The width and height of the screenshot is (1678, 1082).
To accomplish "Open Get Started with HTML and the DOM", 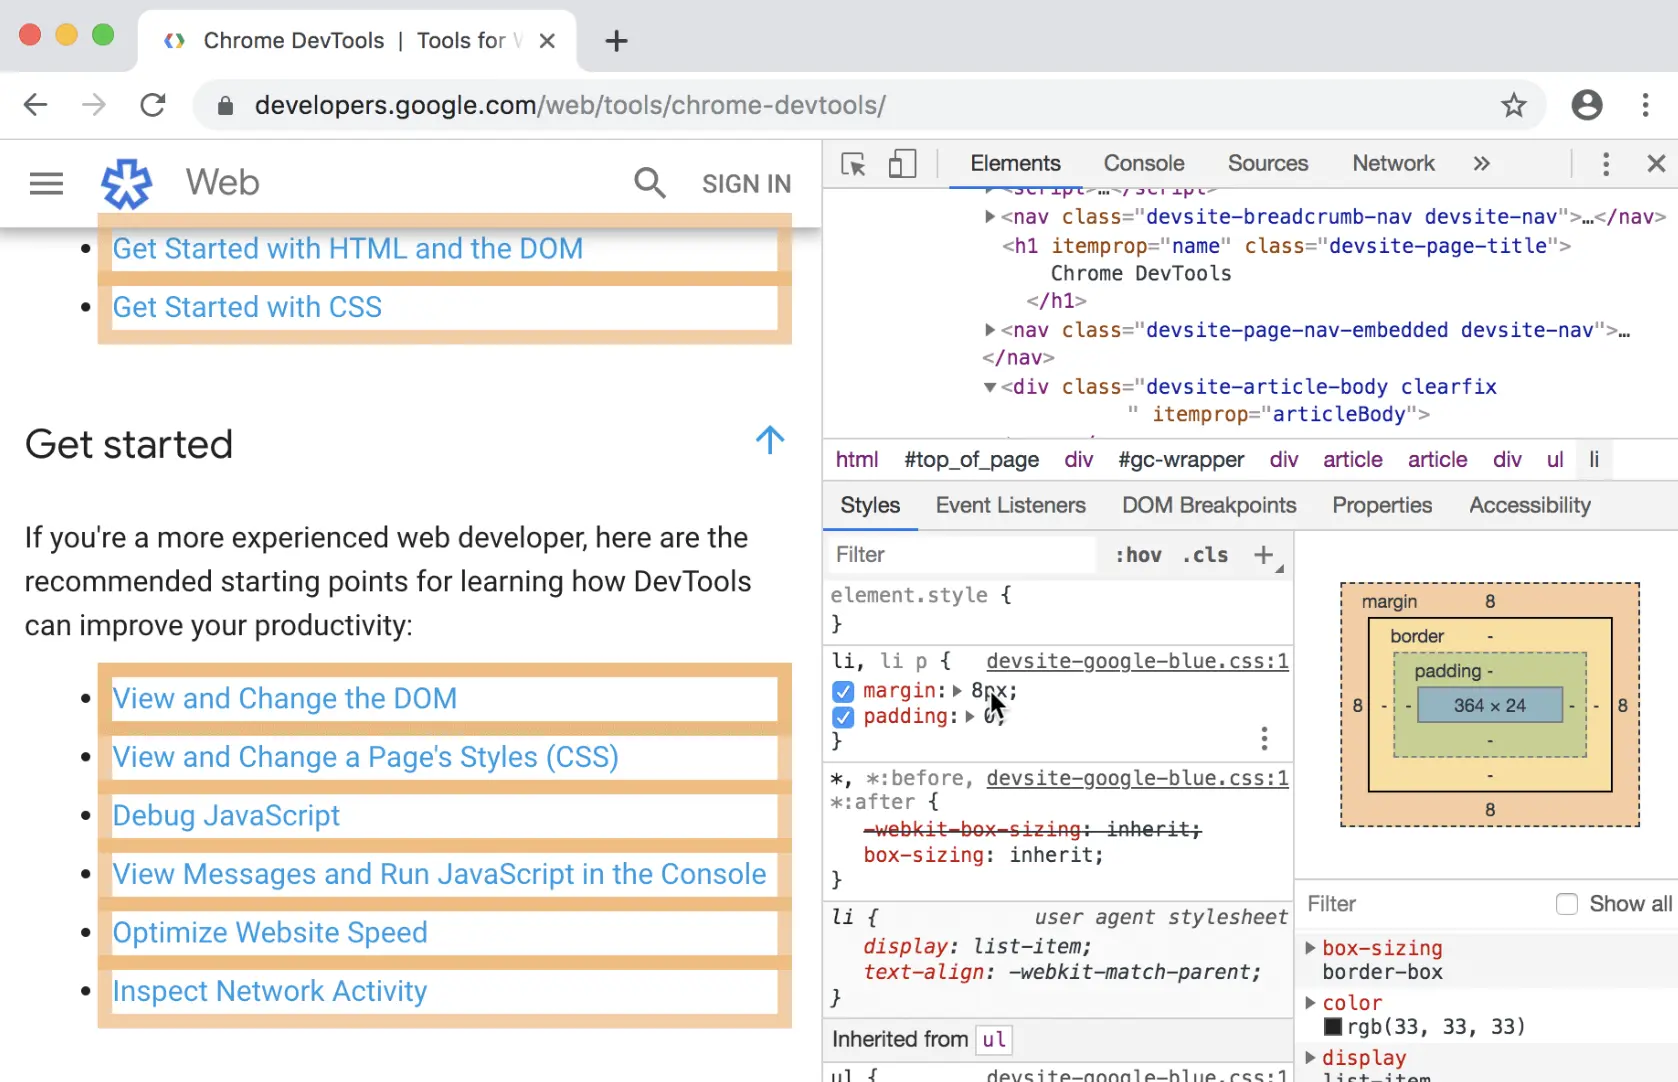I will (x=348, y=249).
